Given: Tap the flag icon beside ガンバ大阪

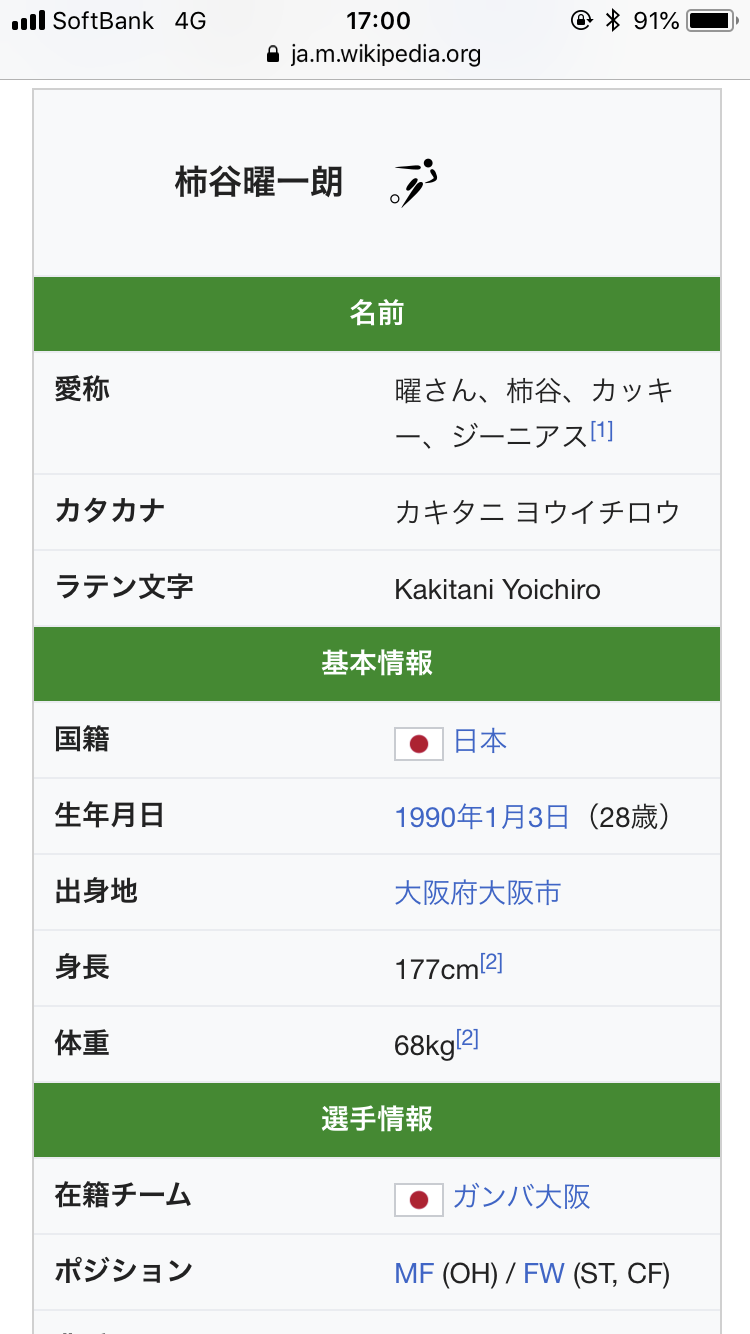Looking at the screenshot, I should pos(419,1199).
